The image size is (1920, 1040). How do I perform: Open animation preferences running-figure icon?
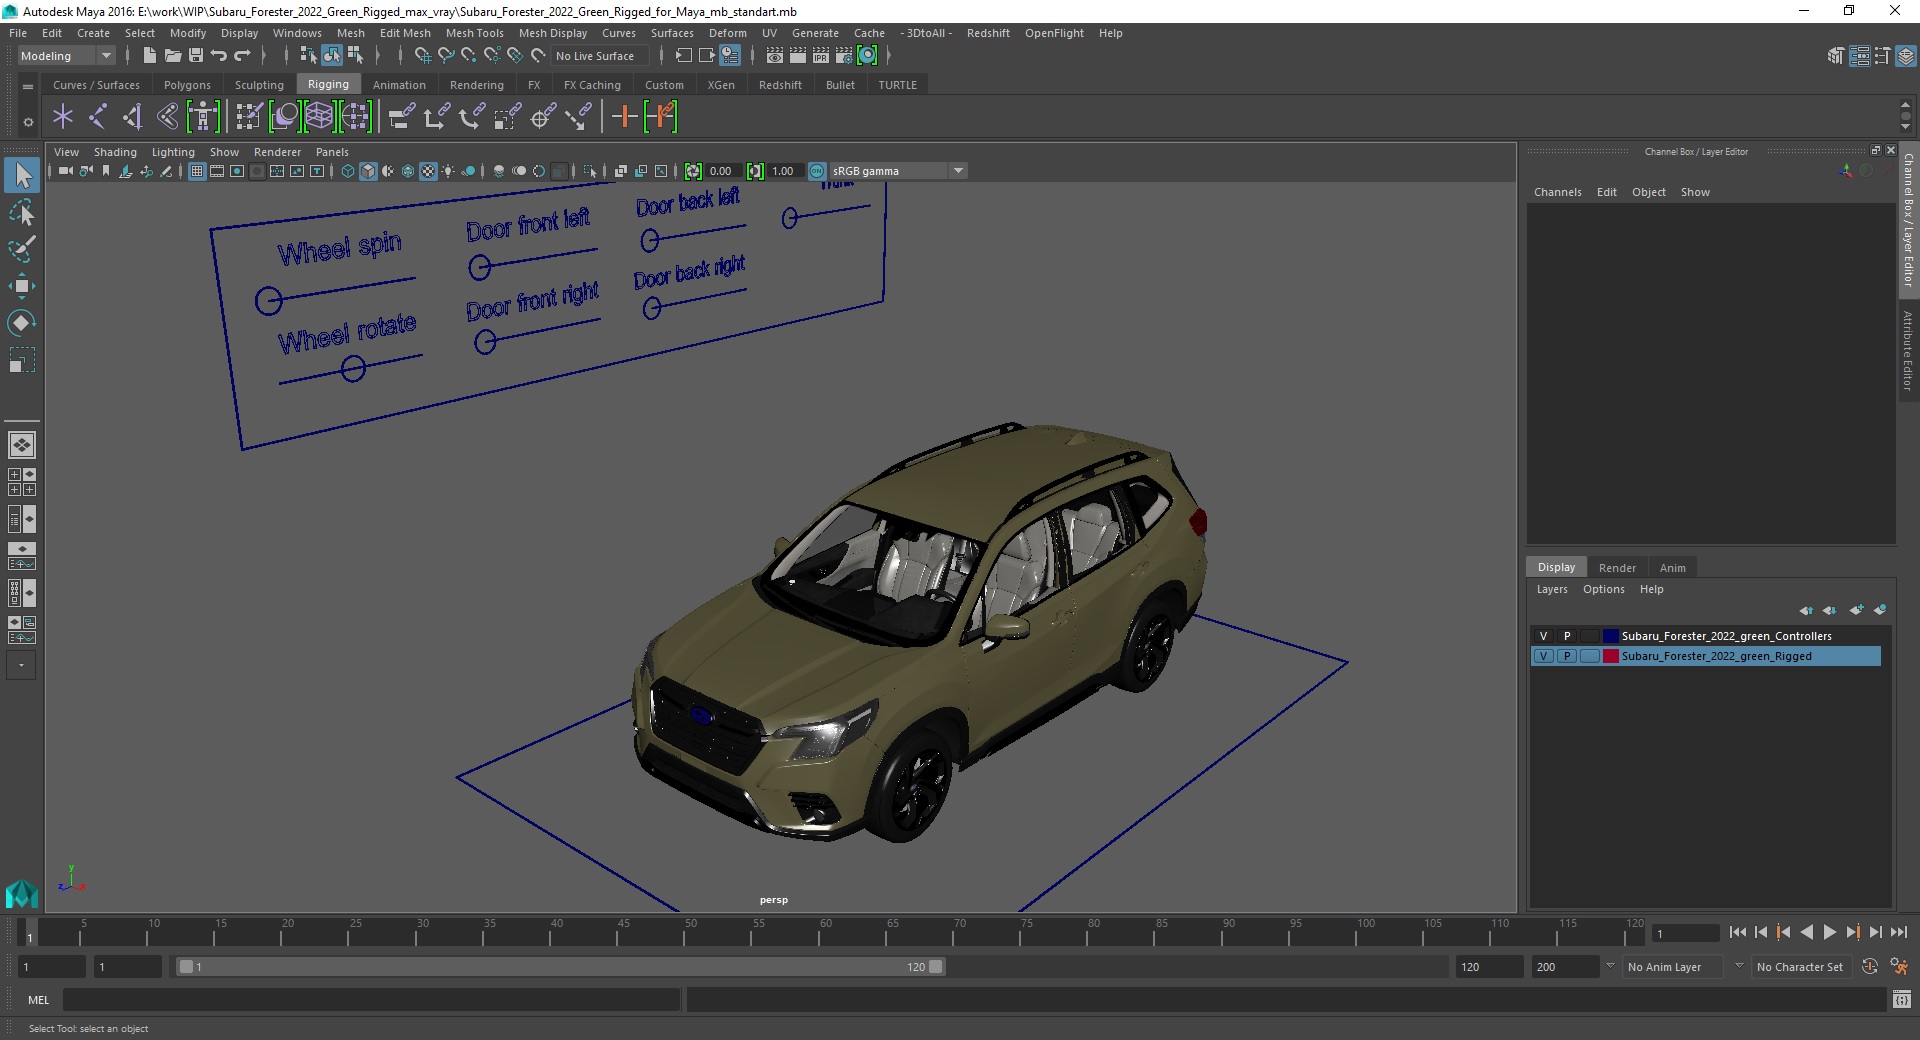point(1899,967)
